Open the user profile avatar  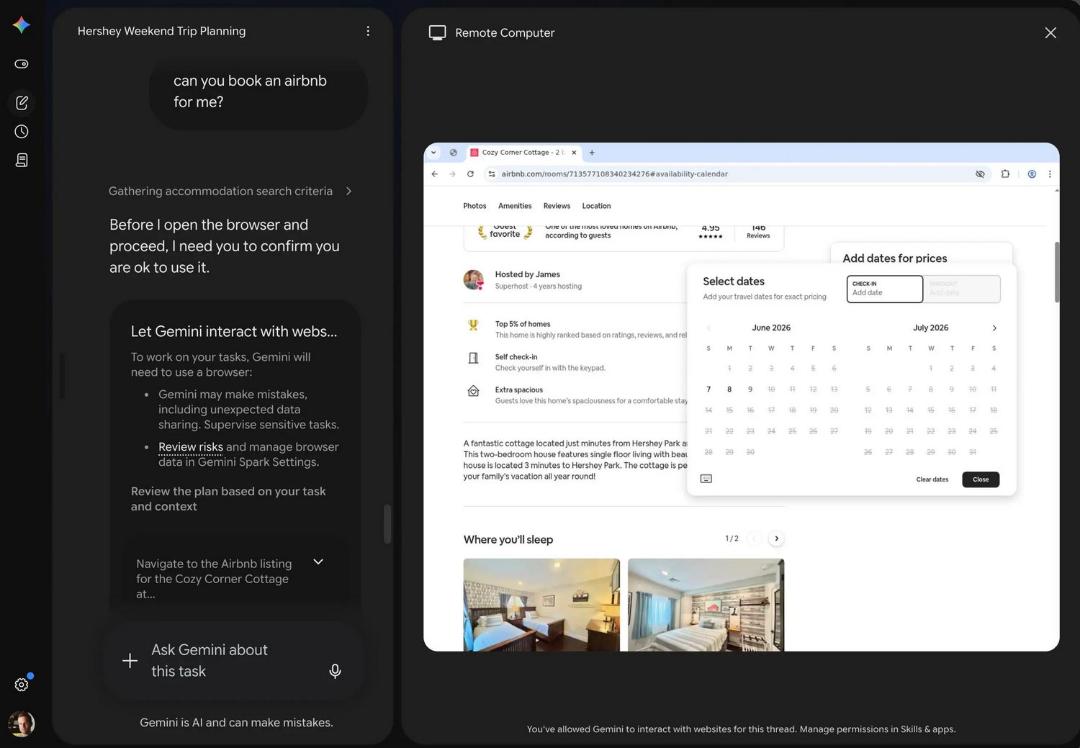pos(21,724)
